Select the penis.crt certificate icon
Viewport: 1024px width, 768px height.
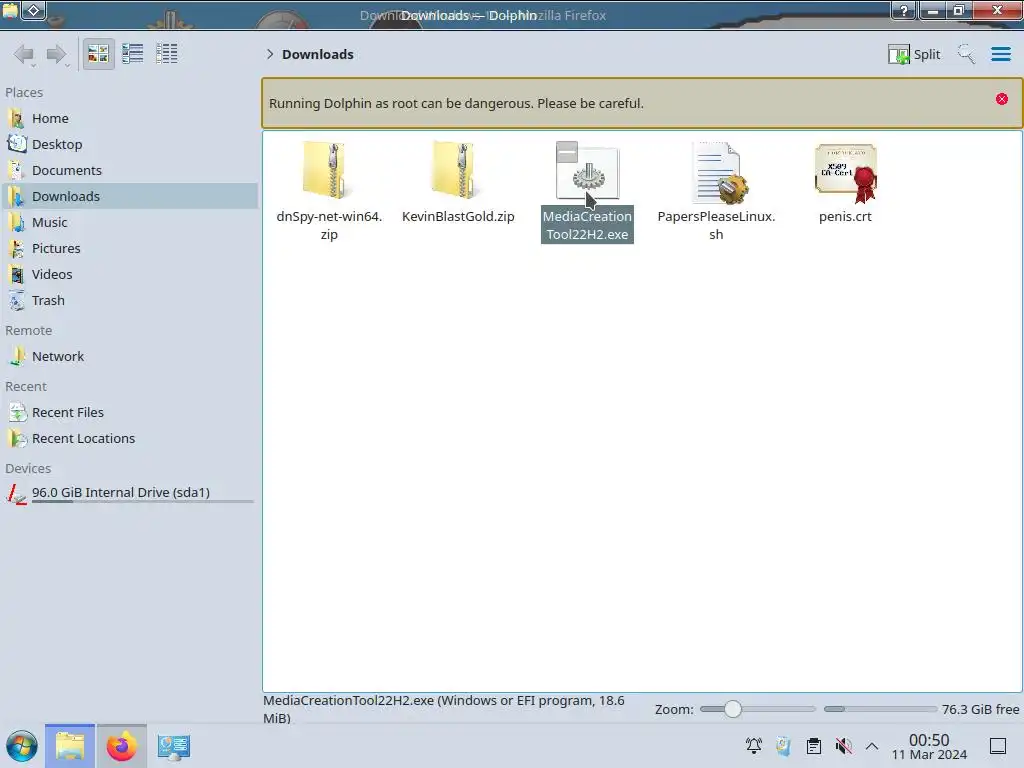point(846,173)
